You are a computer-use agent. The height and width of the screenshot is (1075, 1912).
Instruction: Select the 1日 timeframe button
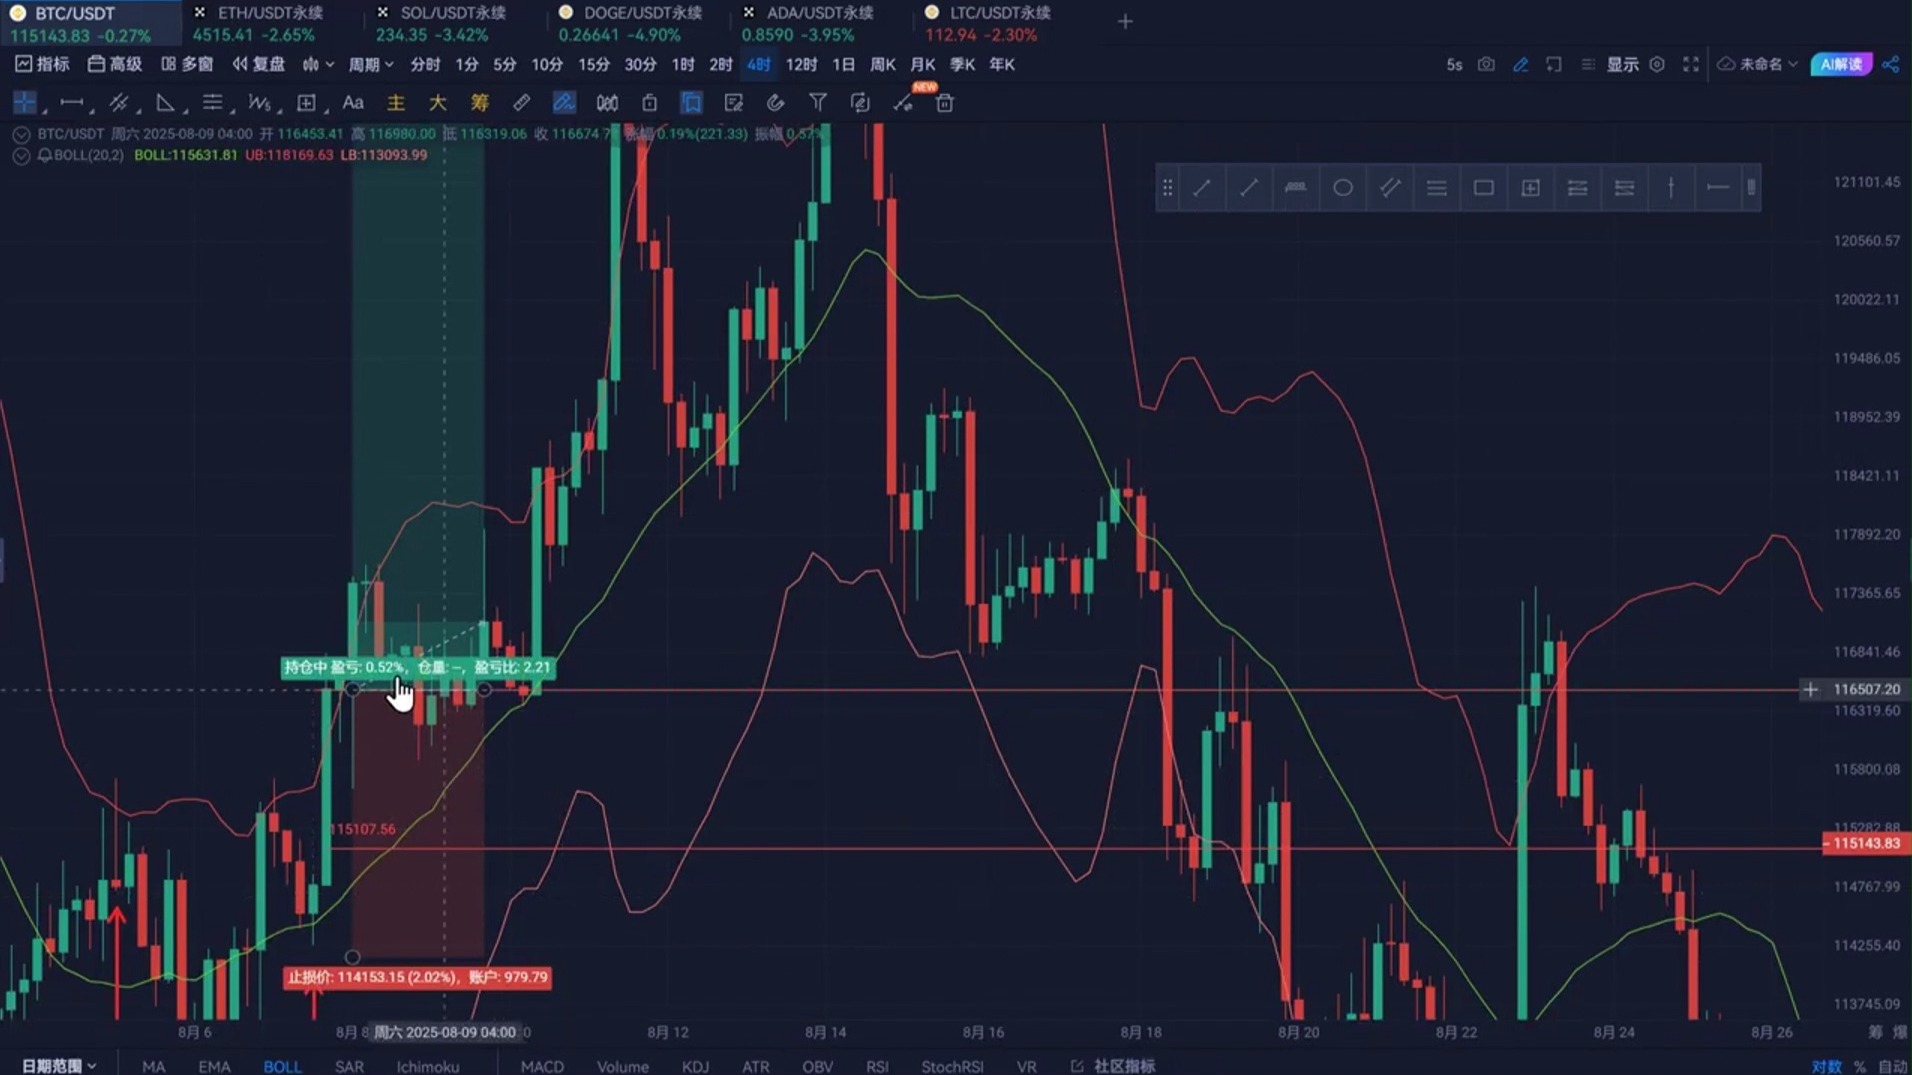[x=843, y=64]
